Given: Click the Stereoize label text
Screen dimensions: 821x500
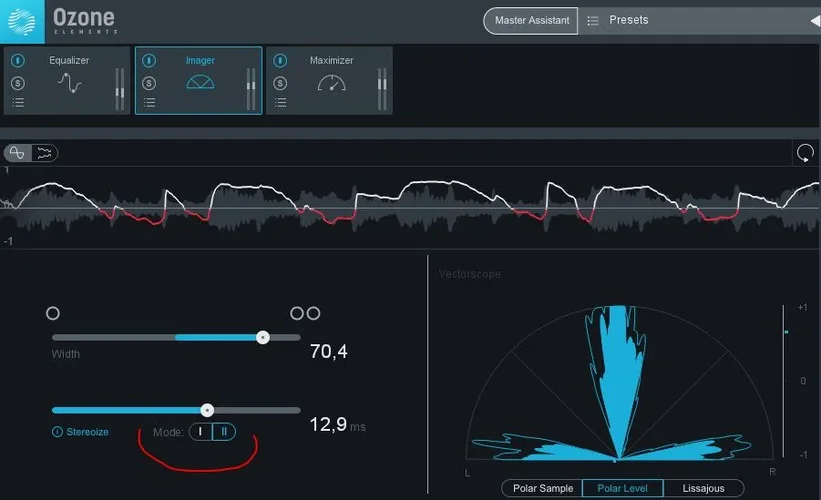Looking at the screenshot, I should (87, 432).
